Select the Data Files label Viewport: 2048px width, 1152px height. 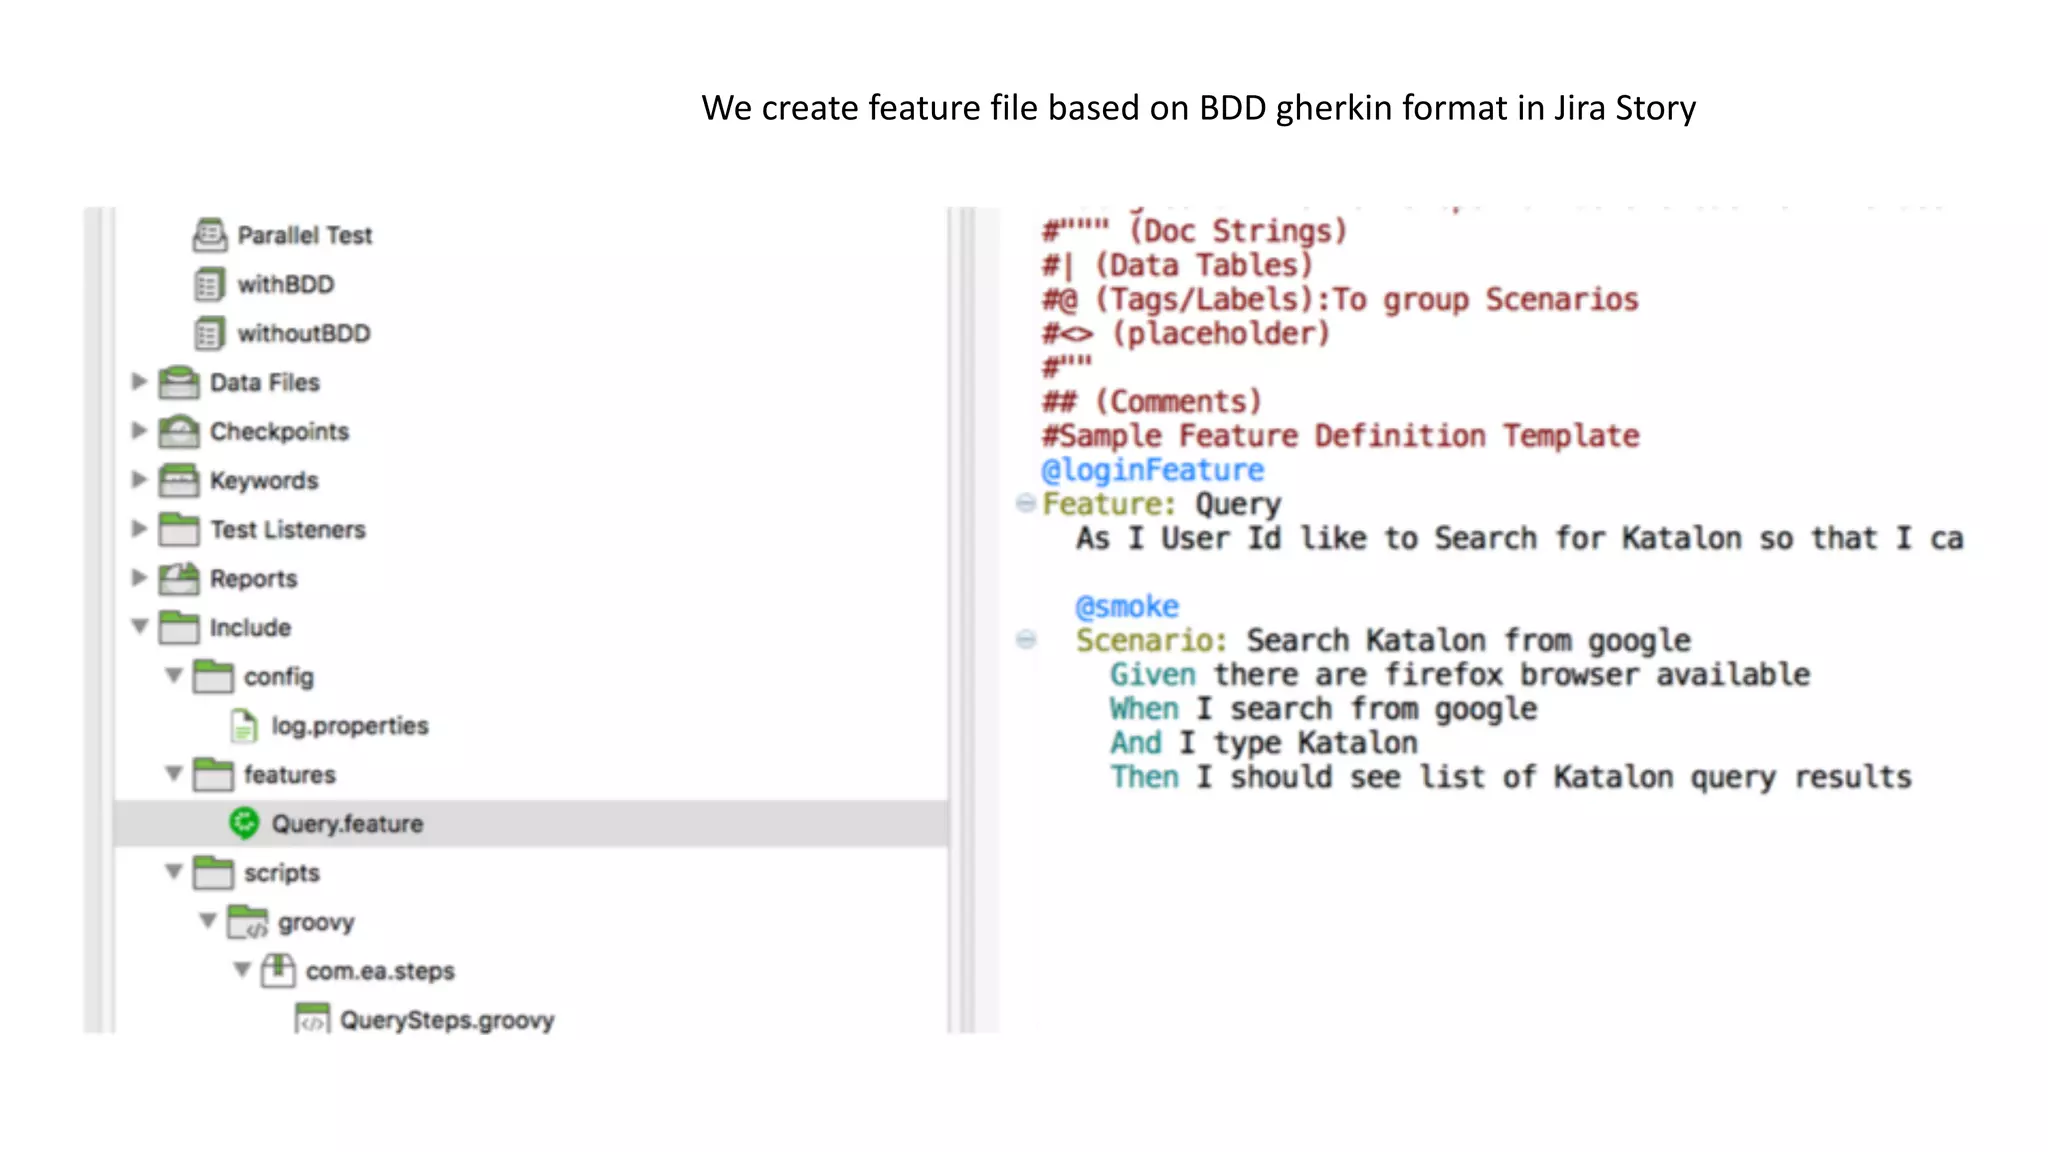tap(265, 382)
